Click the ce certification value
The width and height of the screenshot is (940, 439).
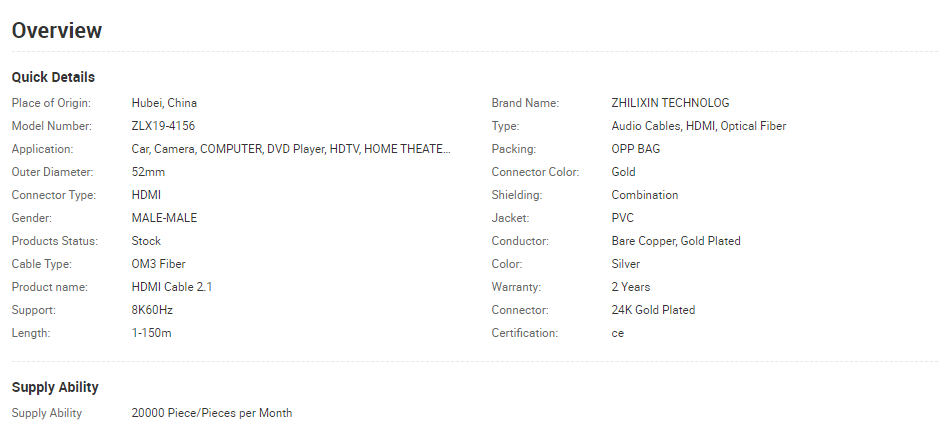[617, 333]
